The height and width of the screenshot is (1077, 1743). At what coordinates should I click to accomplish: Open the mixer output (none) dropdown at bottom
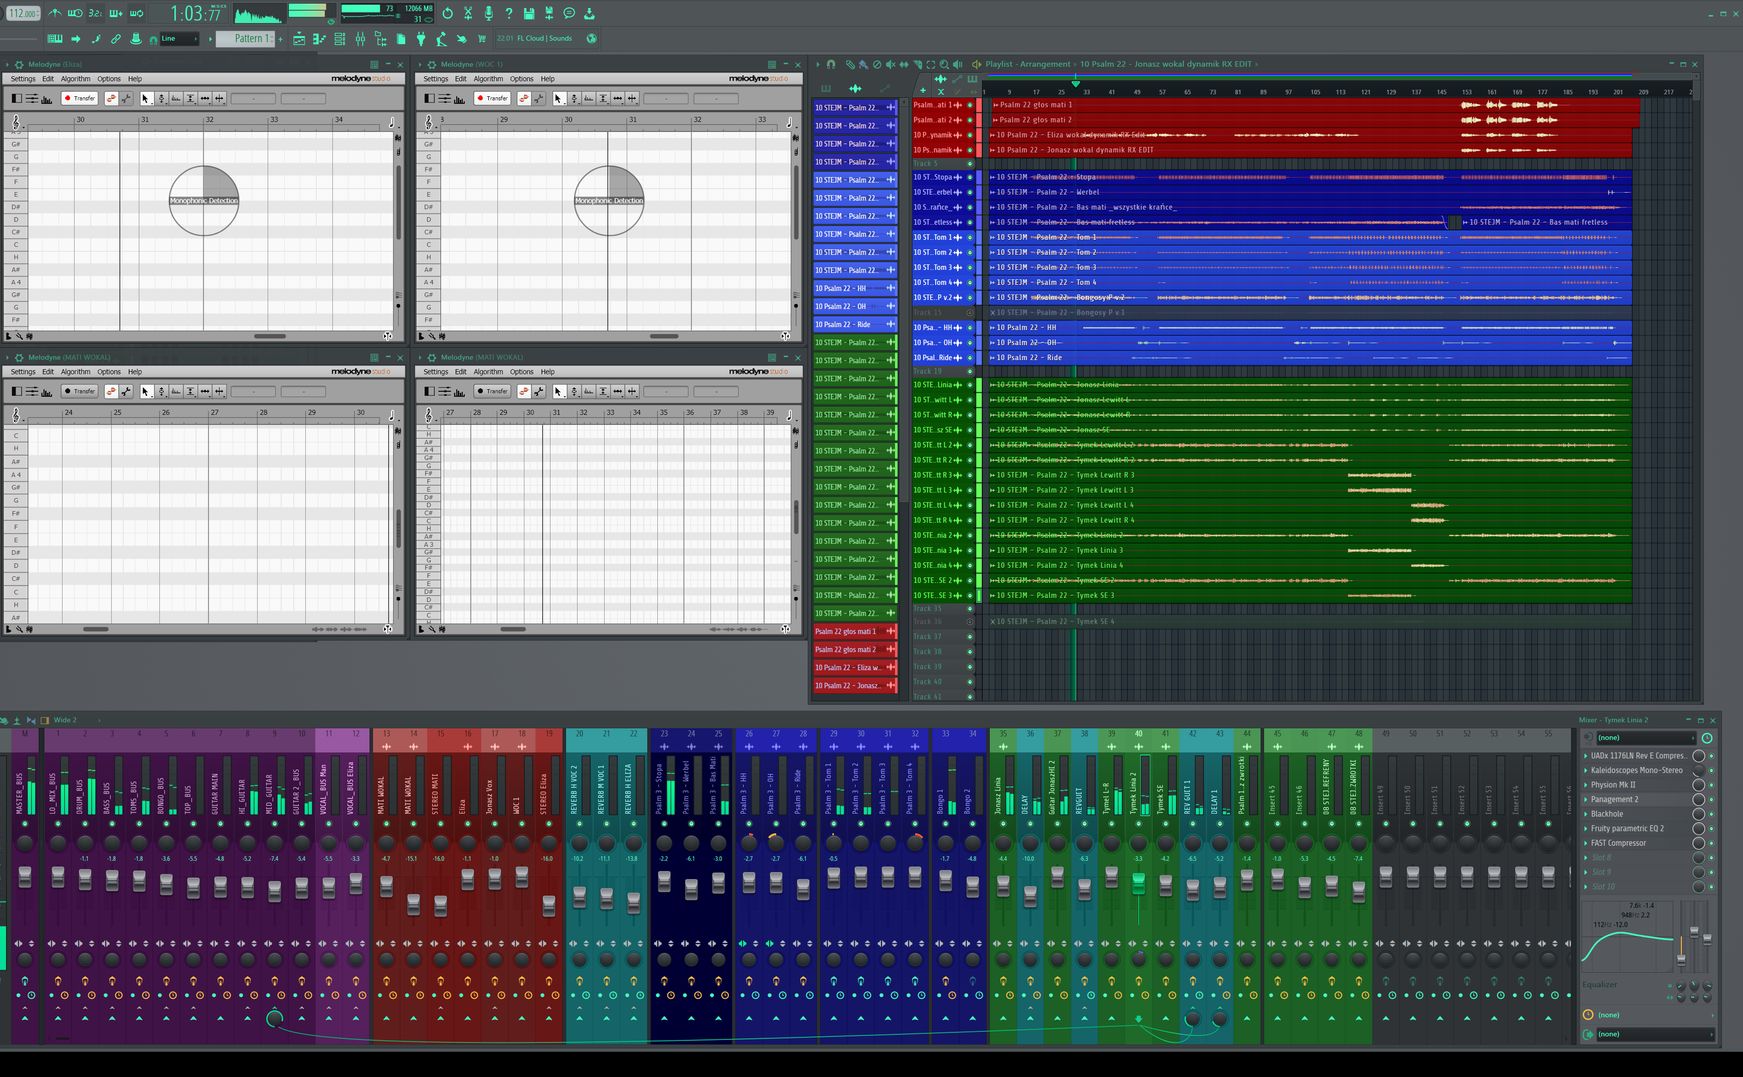point(1655,1034)
